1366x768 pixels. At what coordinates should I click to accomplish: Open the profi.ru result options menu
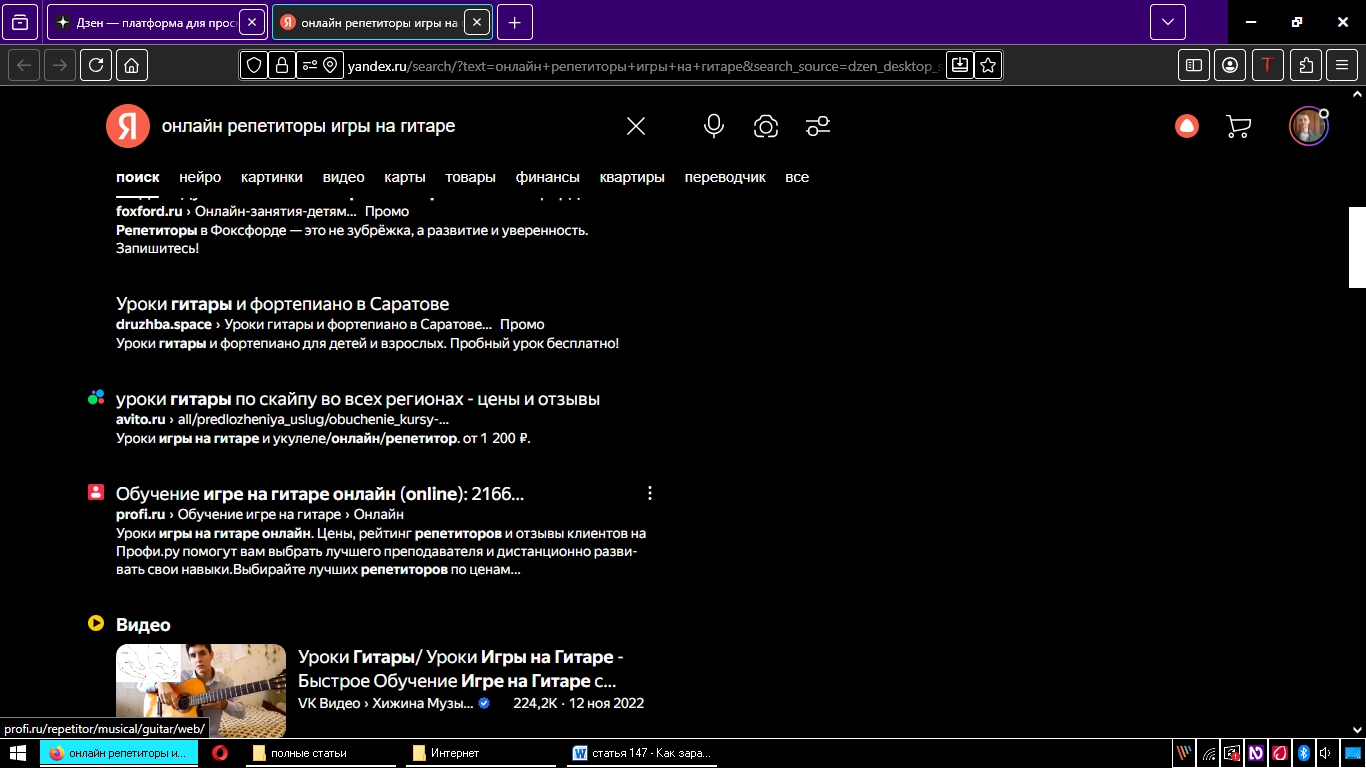[x=650, y=493]
